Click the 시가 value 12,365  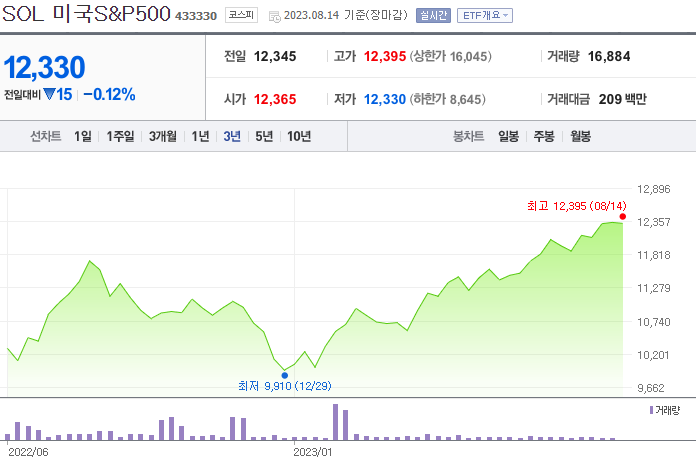[x=275, y=99]
